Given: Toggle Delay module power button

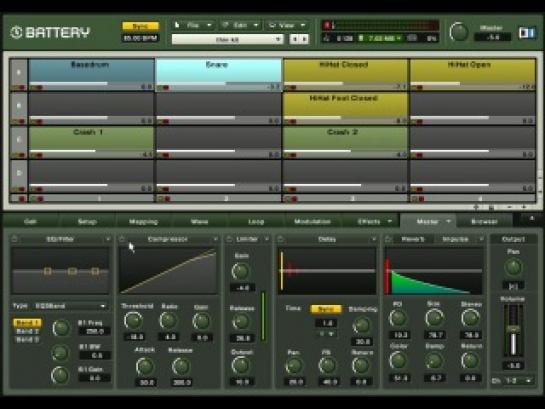Looking at the screenshot, I should 281,239.
